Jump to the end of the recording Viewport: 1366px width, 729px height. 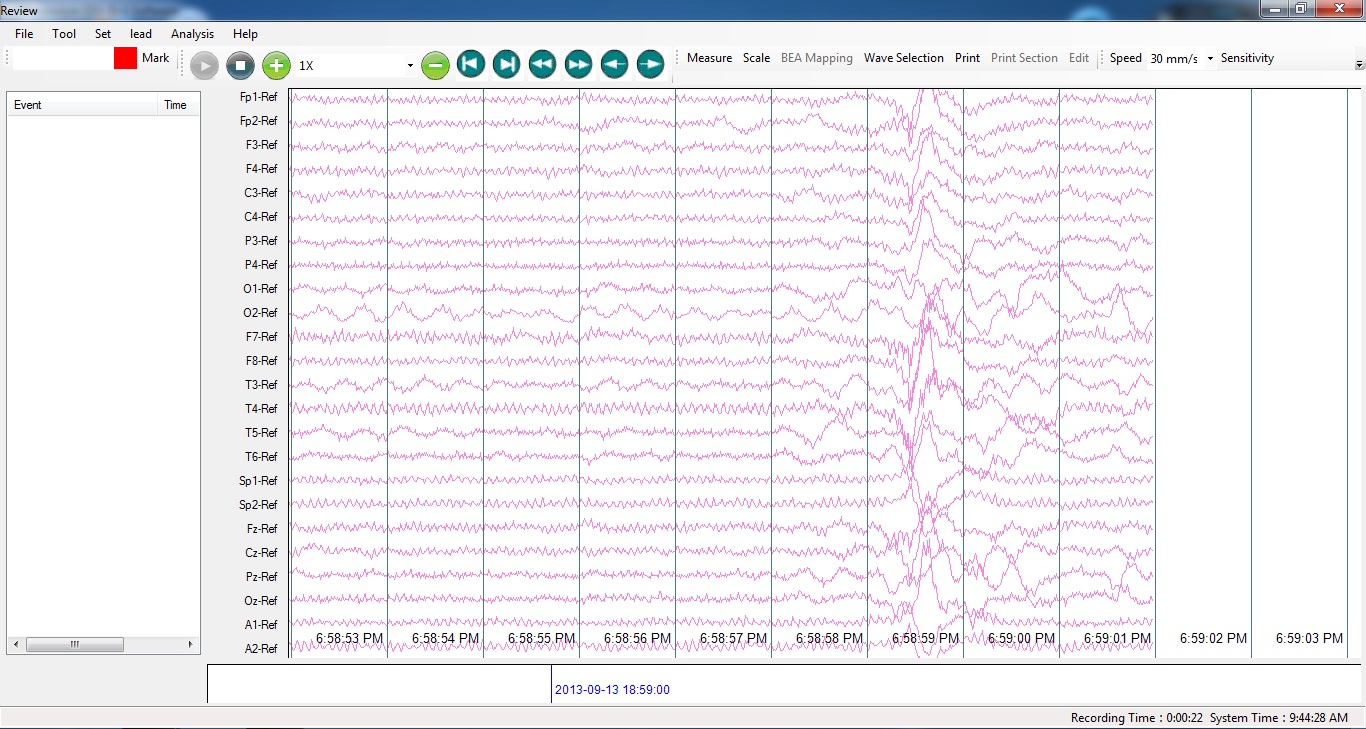pyautogui.click(x=507, y=65)
